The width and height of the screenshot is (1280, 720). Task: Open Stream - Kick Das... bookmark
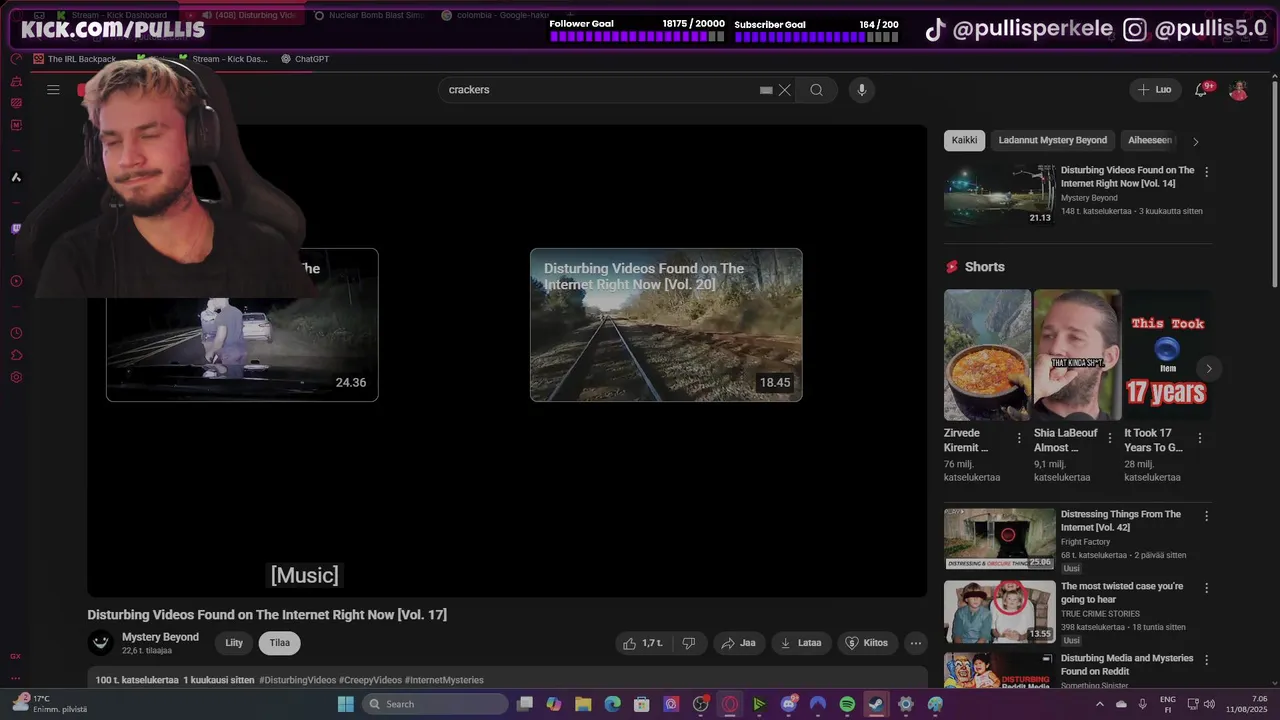point(222,59)
